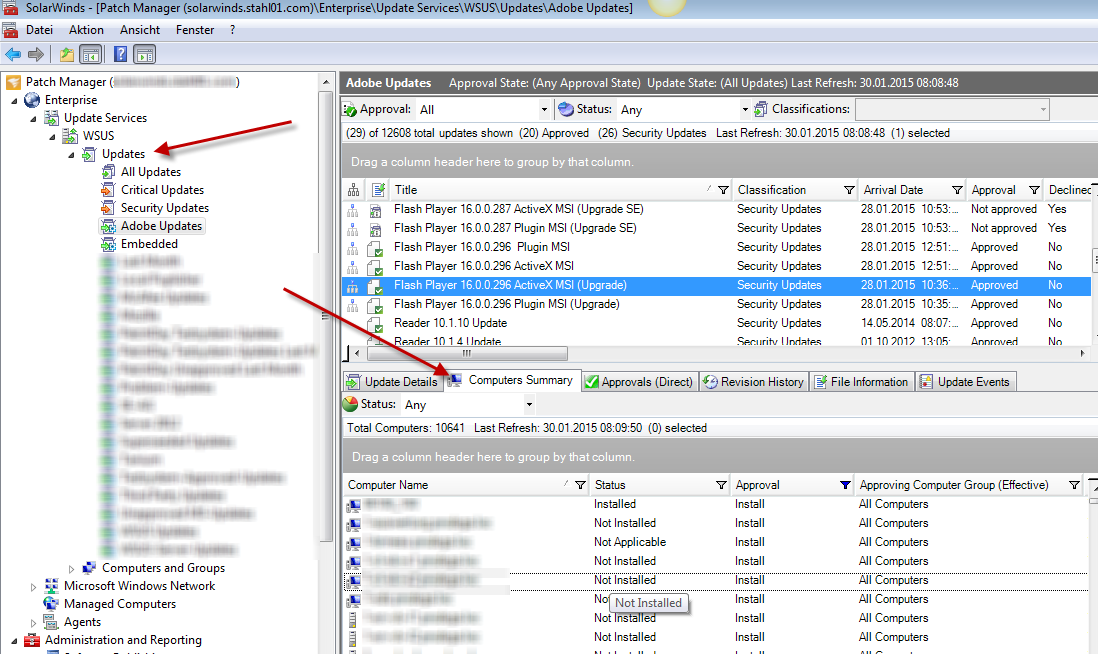
Task: Filter the Computer Name column
Action: (580, 485)
